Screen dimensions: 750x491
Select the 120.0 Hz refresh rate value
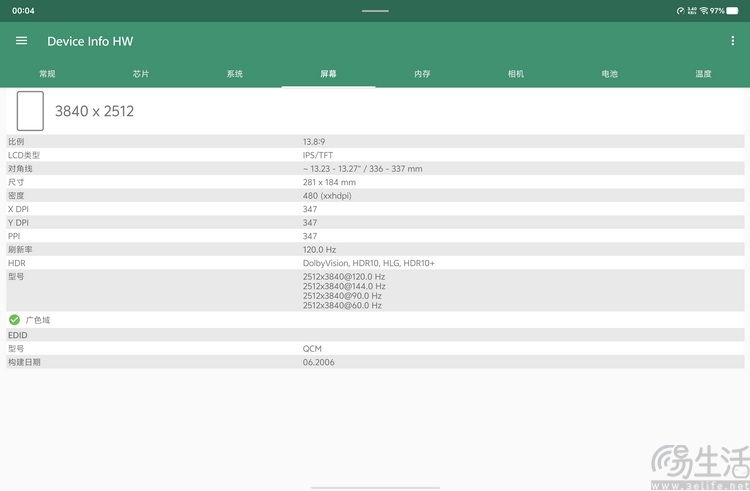(x=320, y=250)
